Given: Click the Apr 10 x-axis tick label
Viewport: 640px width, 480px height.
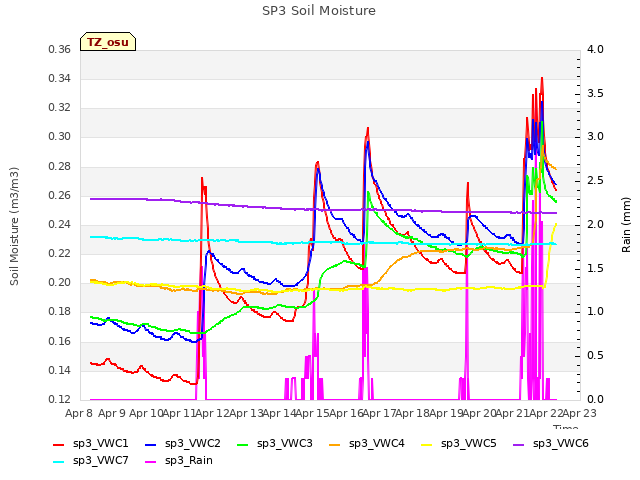Looking at the screenshot, I should tap(146, 413).
